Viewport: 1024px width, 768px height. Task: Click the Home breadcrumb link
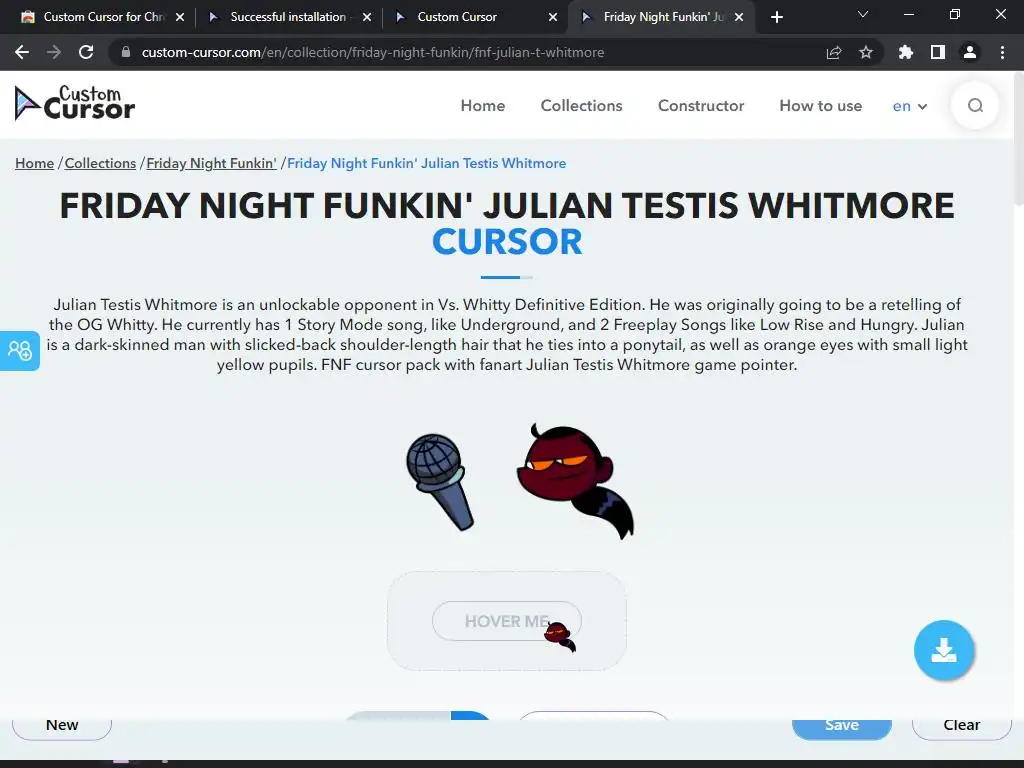(35, 163)
